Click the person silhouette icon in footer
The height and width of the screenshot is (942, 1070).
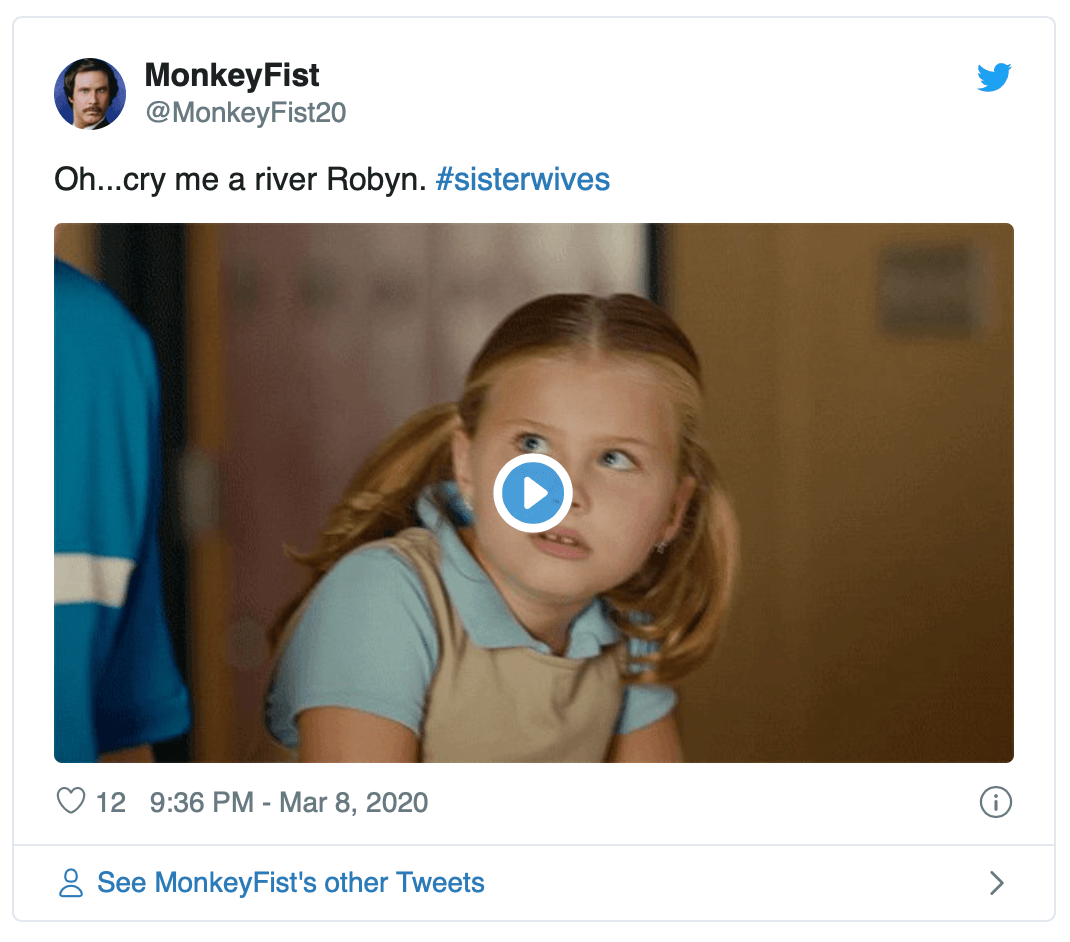click(71, 883)
